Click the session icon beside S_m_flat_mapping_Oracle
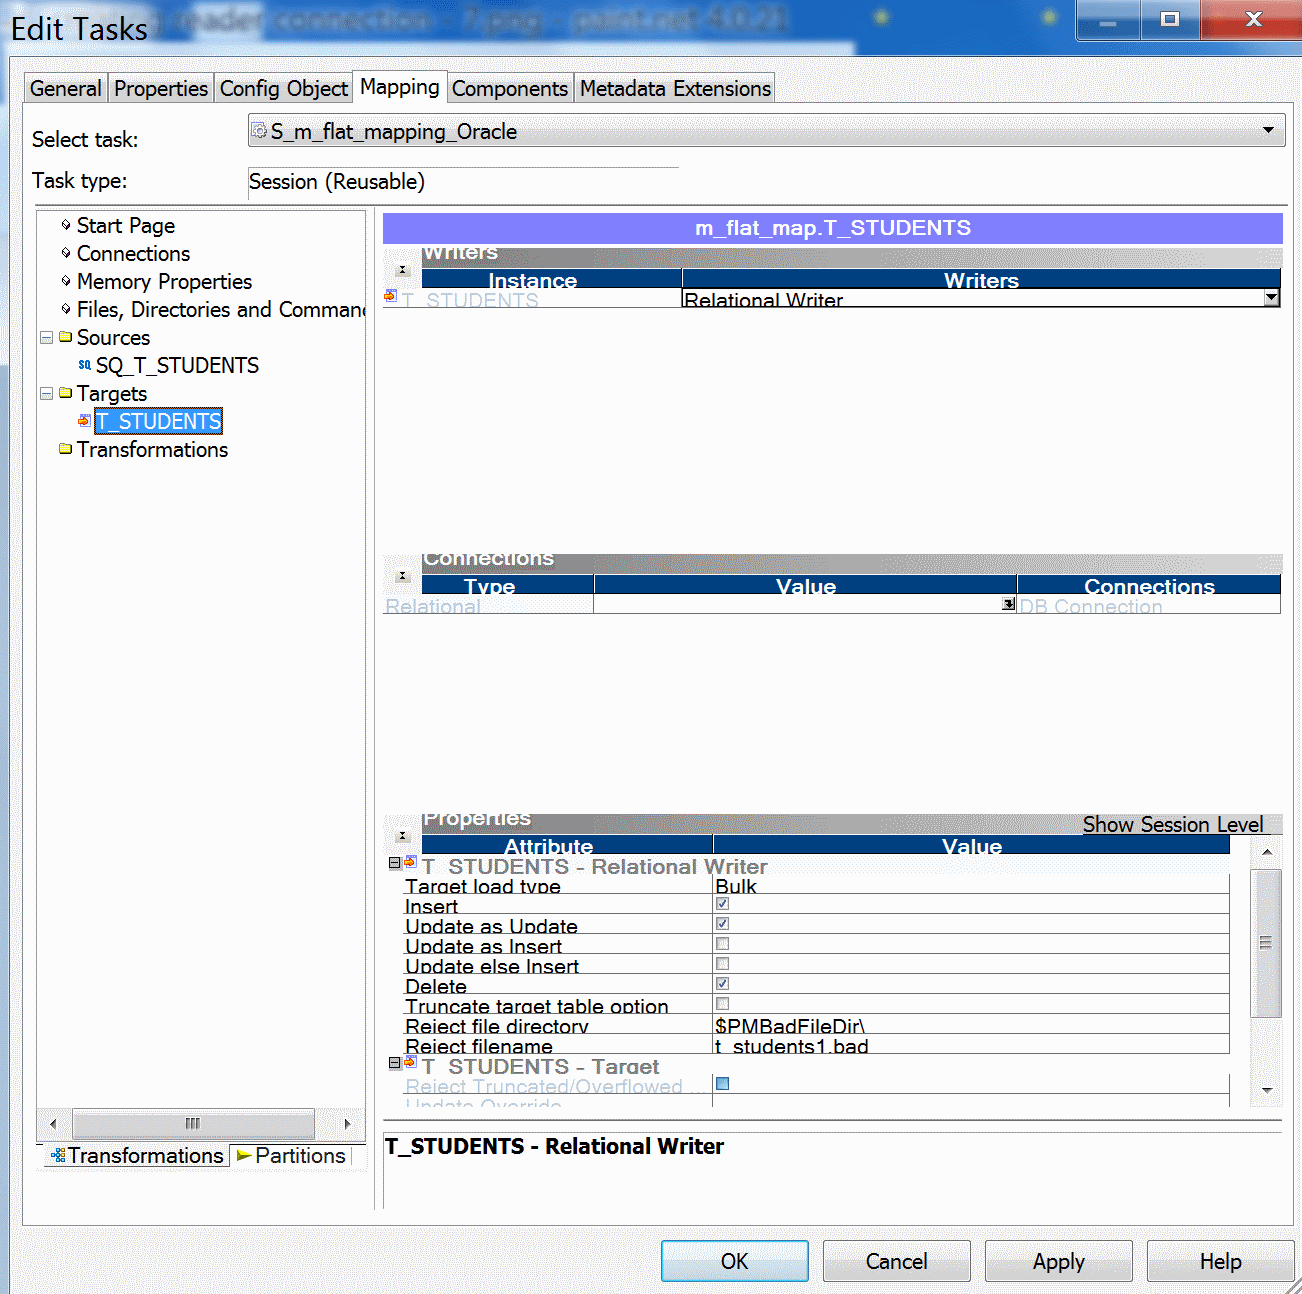The height and width of the screenshot is (1294, 1302). (260, 131)
